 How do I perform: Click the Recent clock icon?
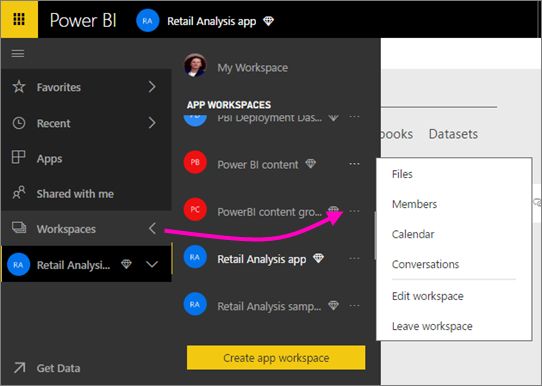[19, 123]
